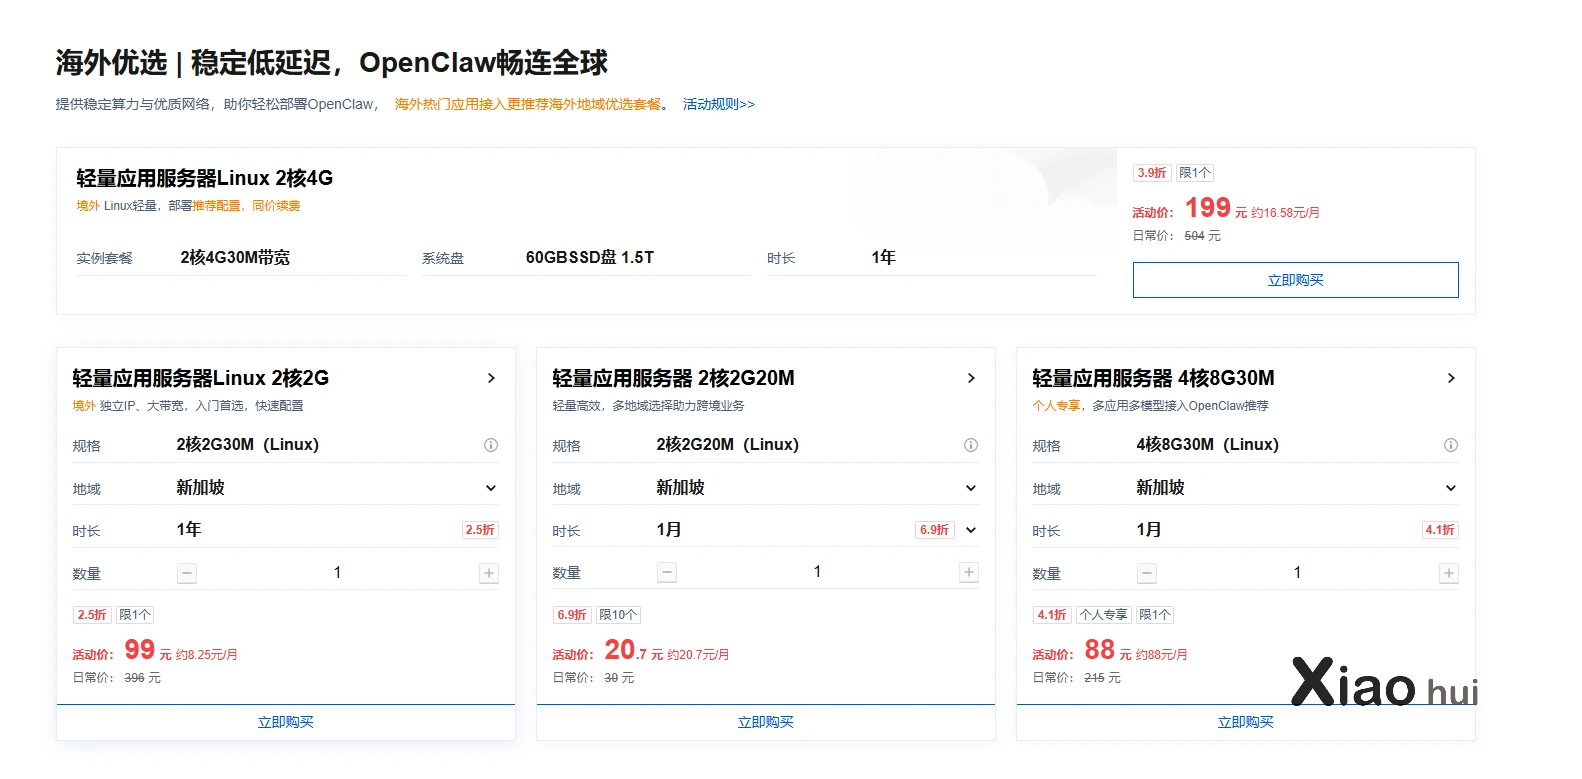The width and height of the screenshot is (1582, 779).
Task: Decrease quantity for 2核2G20M server
Action: point(667,572)
